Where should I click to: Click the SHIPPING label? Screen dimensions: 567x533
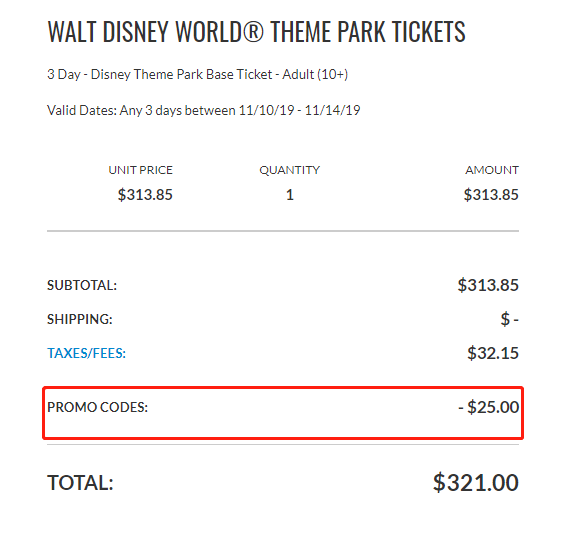pyautogui.click(x=80, y=319)
